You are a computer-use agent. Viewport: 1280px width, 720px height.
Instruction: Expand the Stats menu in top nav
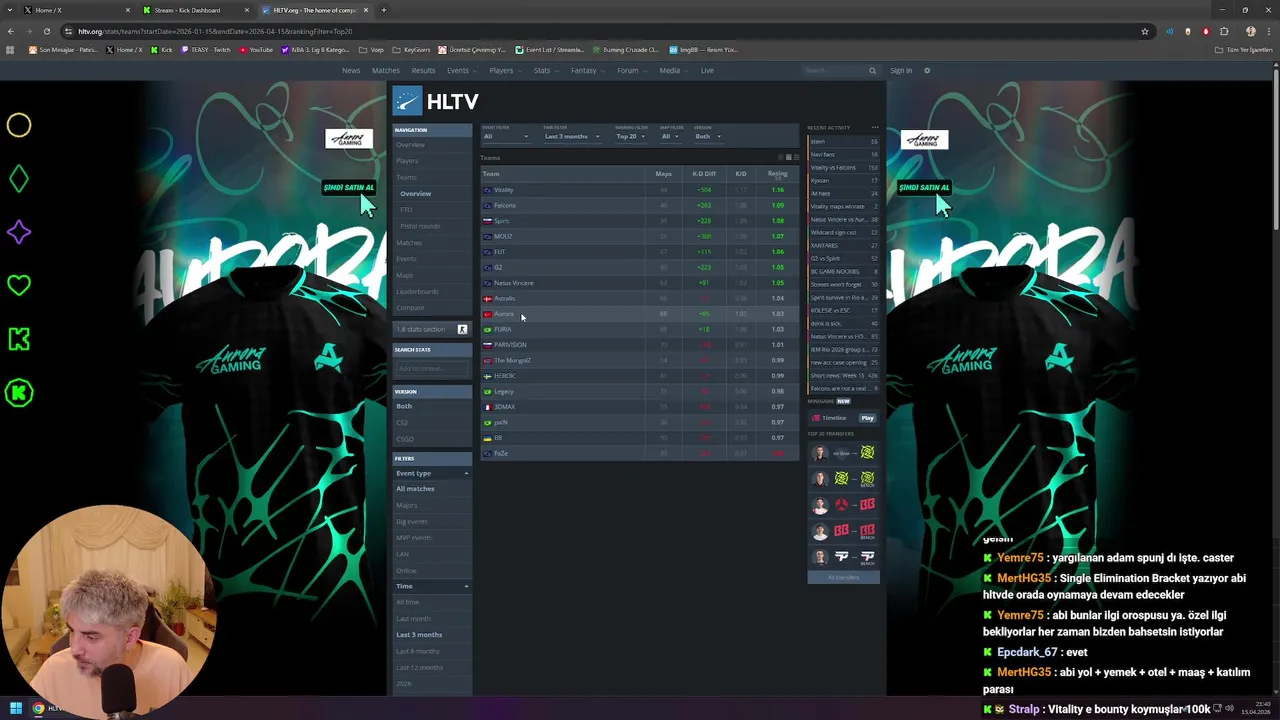(x=544, y=70)
